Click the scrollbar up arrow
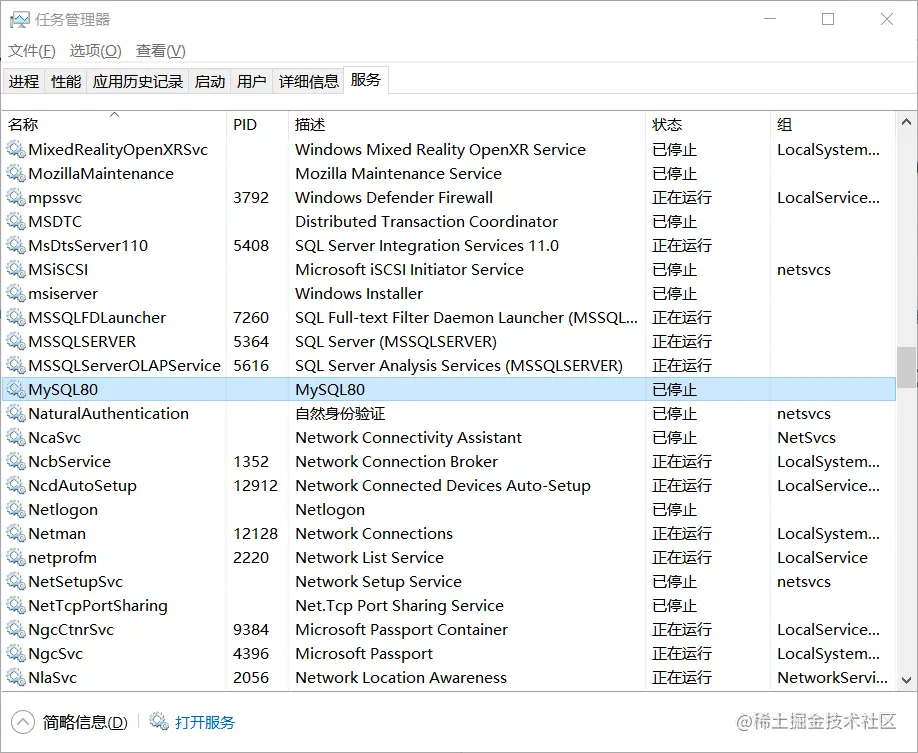Screen dimensions: 918x753 (x=906, y=122)
